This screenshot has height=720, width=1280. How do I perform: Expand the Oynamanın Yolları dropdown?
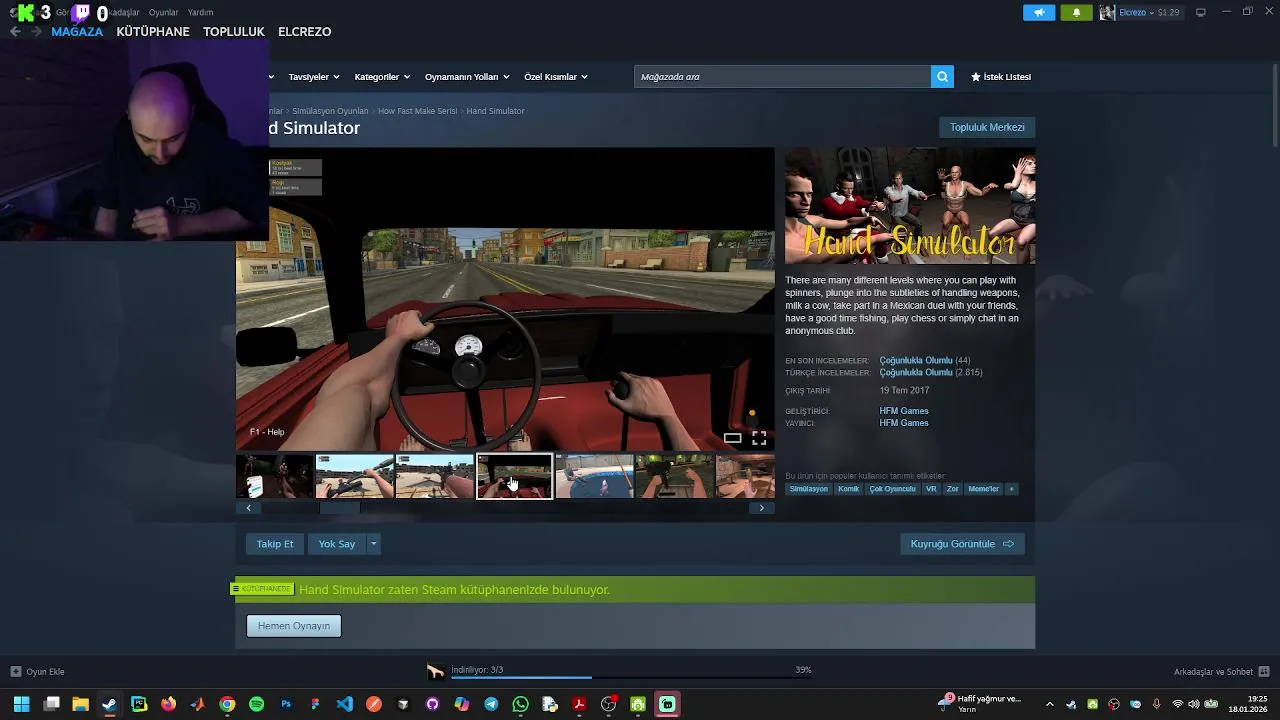pos(467,77)
